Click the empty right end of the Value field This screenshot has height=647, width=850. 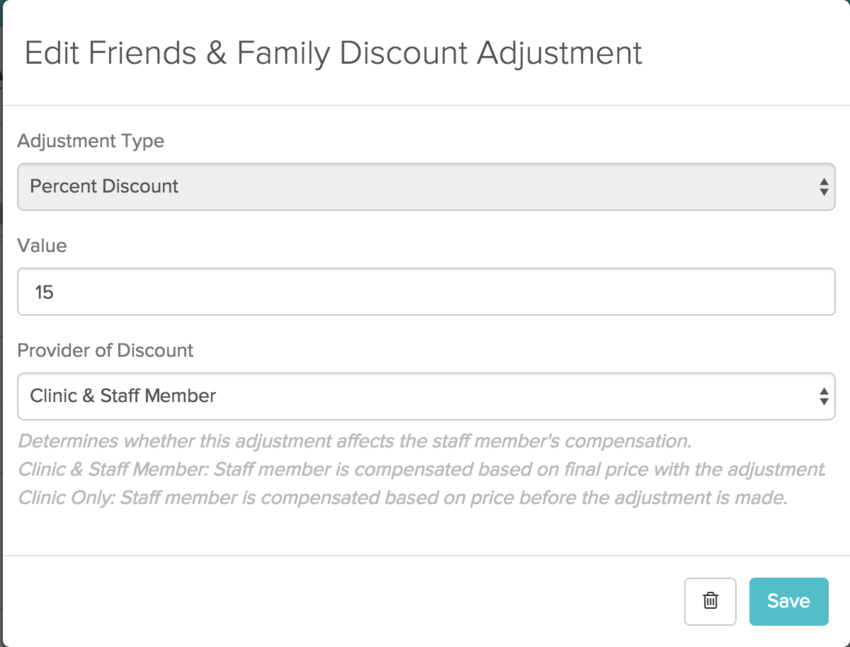[x=780, y=292]
